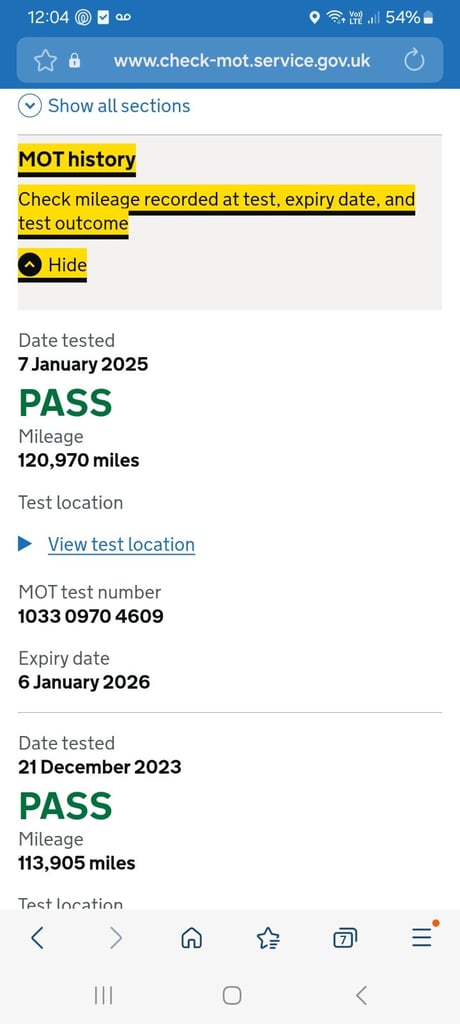Screen dimensions: 460x1024
Task: Tap the Check mileage recorded description link
Action: [x=216, y=212]
